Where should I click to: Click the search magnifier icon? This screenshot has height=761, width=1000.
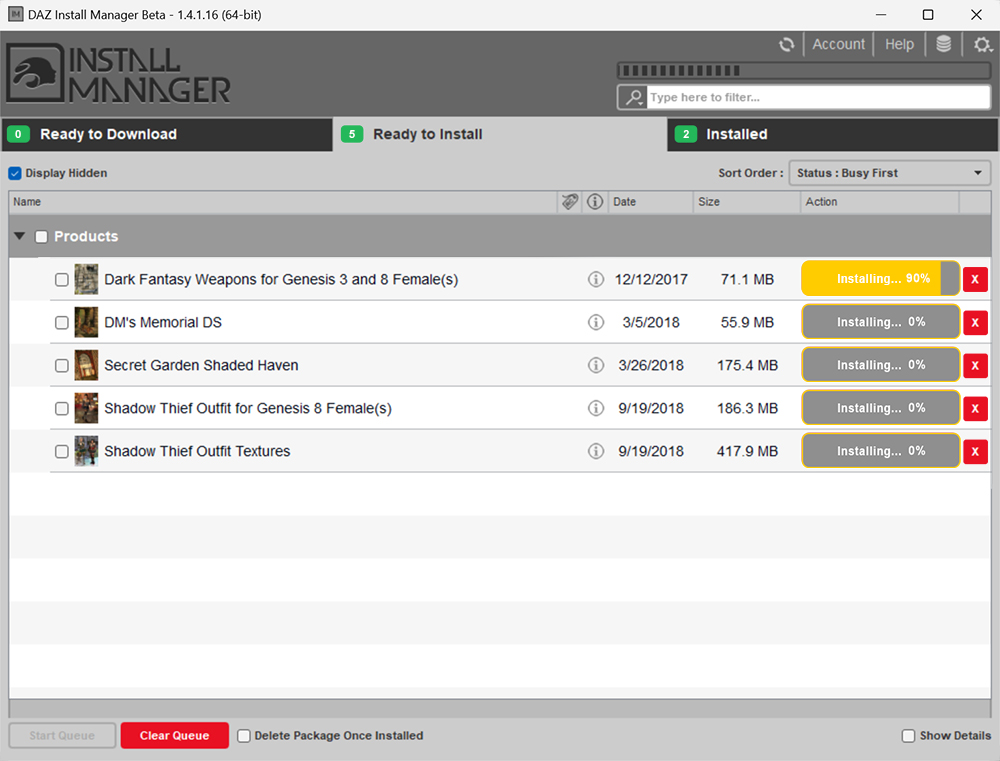[632, 97]
